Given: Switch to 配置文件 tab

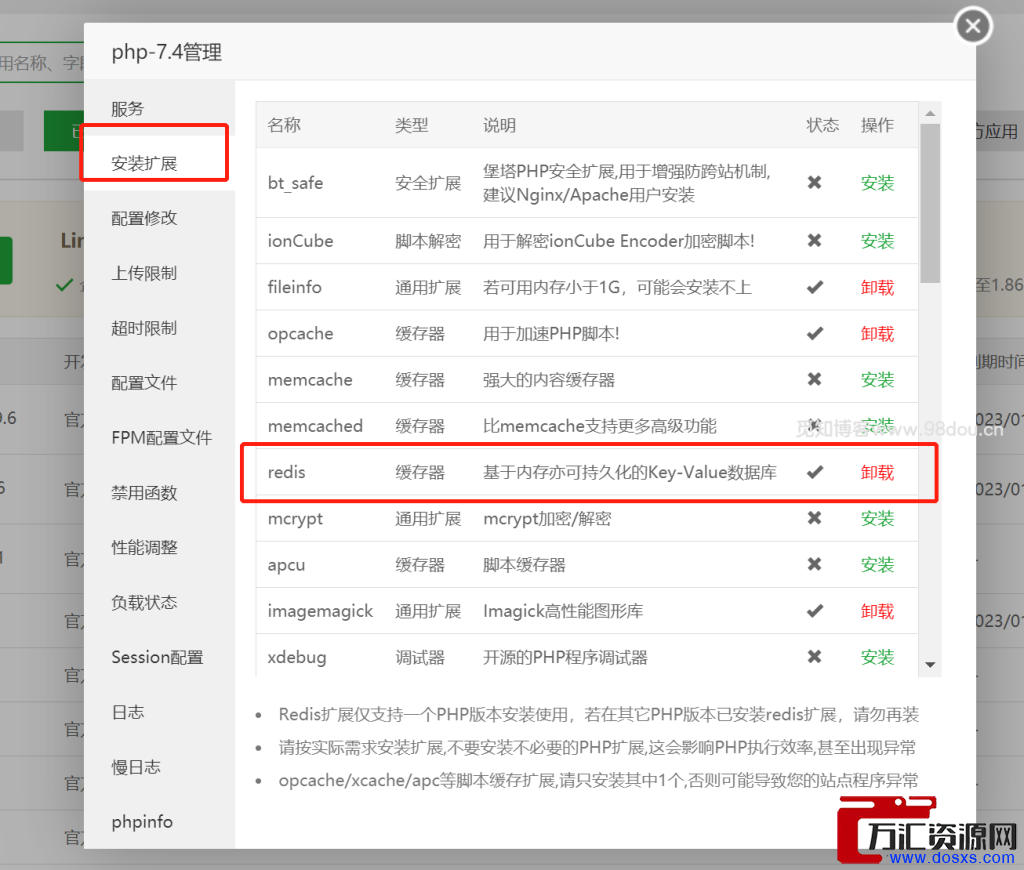Looking at the screenshot, I should pos(144,383).
